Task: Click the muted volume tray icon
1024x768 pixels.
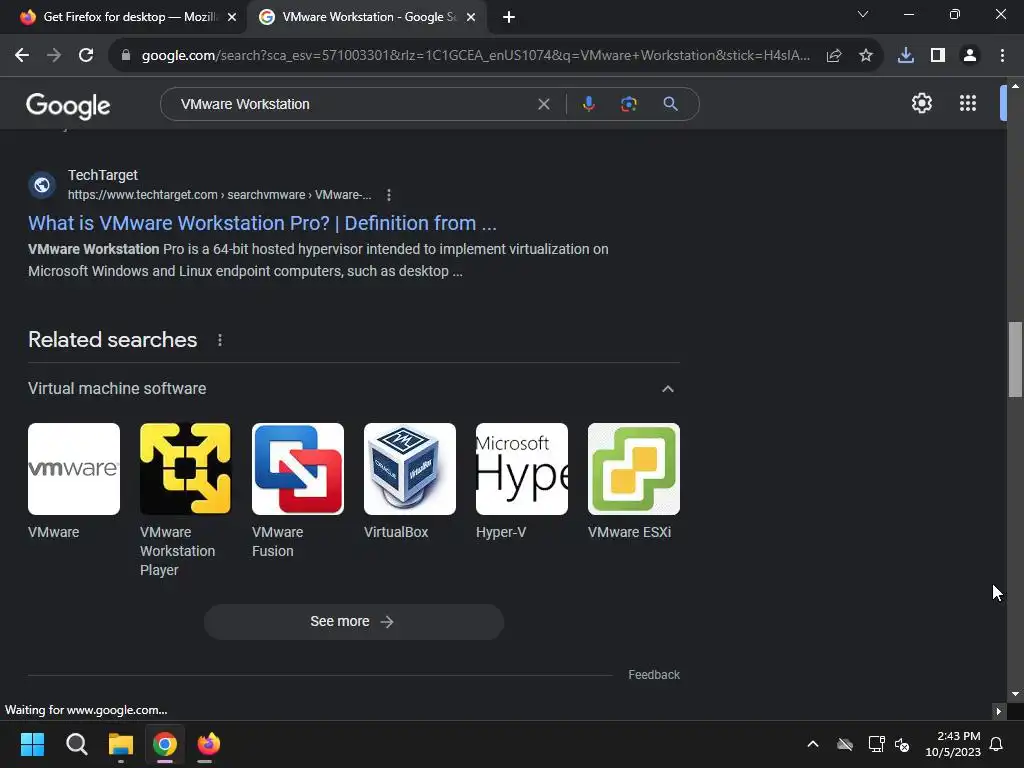Action: tap(902, 744)
